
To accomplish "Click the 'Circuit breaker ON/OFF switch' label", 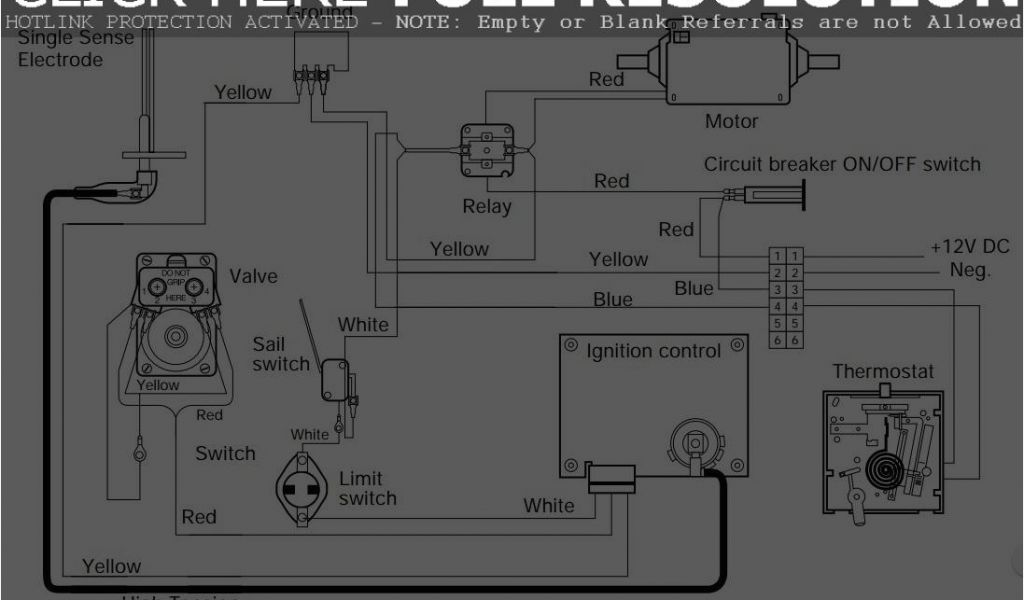I will [842, 164].
